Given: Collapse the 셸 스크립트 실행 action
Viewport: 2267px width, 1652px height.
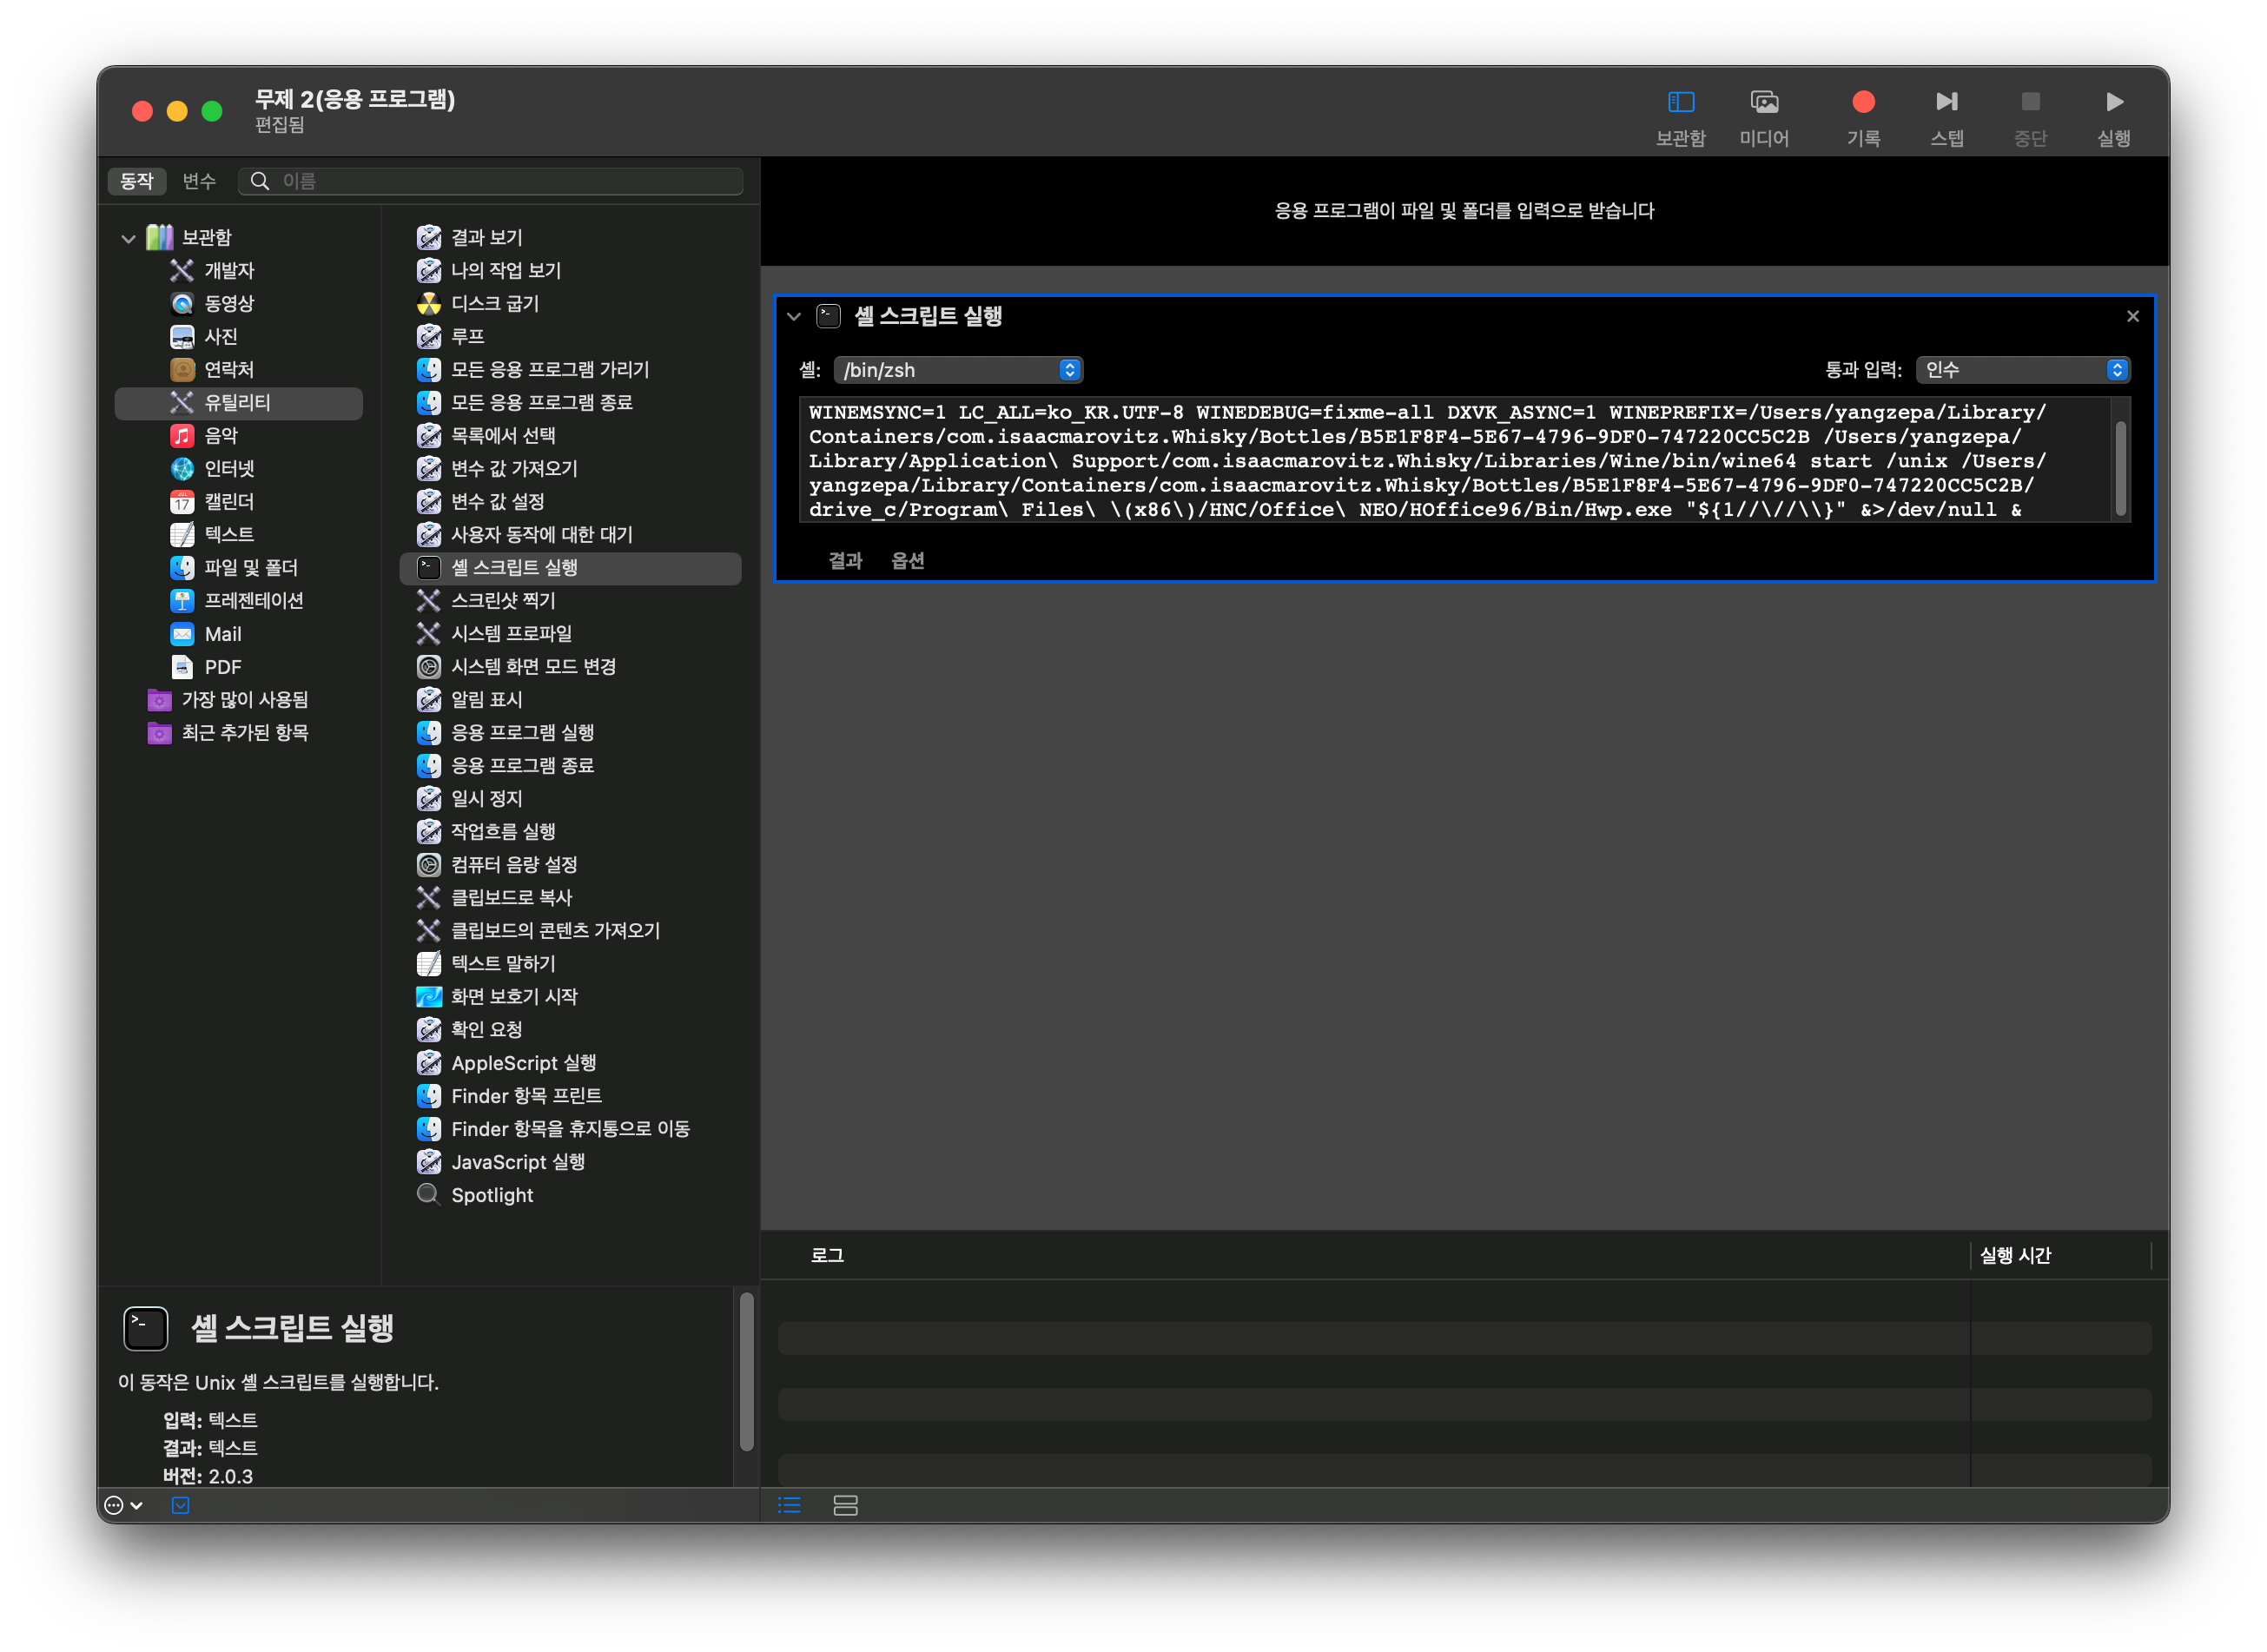Looking at the screenshot, I should coord(794,317).
